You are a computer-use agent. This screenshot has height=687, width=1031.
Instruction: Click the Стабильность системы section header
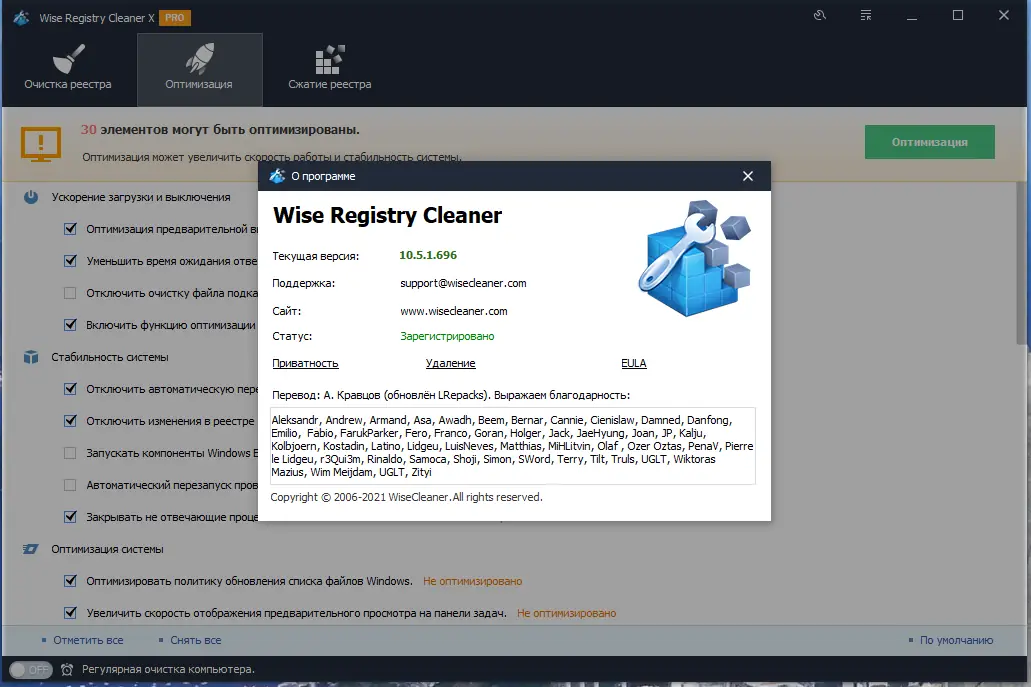(x=110, y=357)
